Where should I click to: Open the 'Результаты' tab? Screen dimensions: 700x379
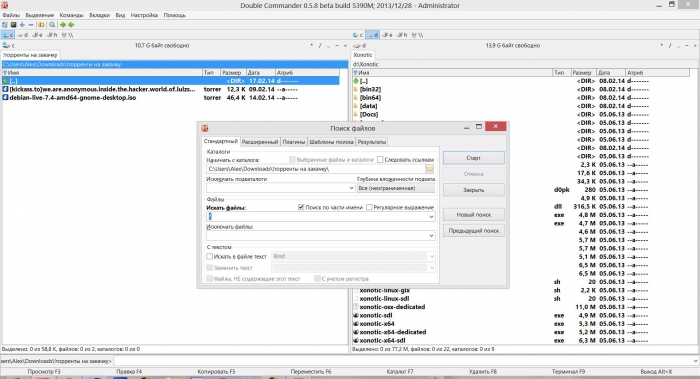[x=372, y=142]
